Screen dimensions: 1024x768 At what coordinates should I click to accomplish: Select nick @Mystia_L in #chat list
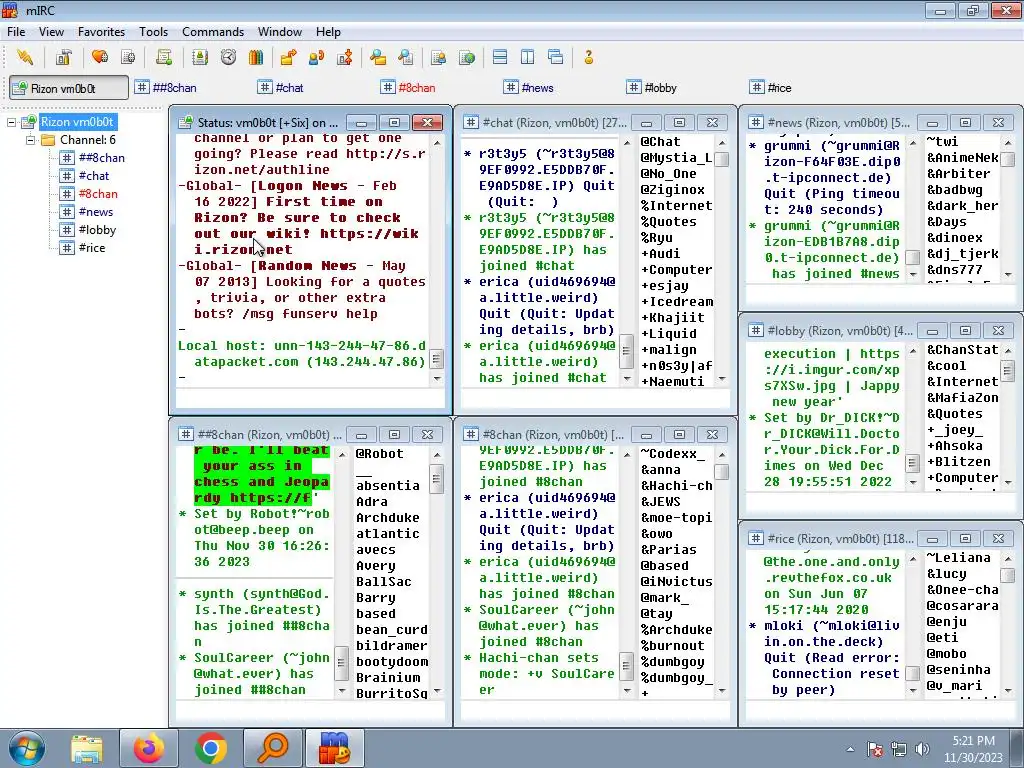coord(676,157)
